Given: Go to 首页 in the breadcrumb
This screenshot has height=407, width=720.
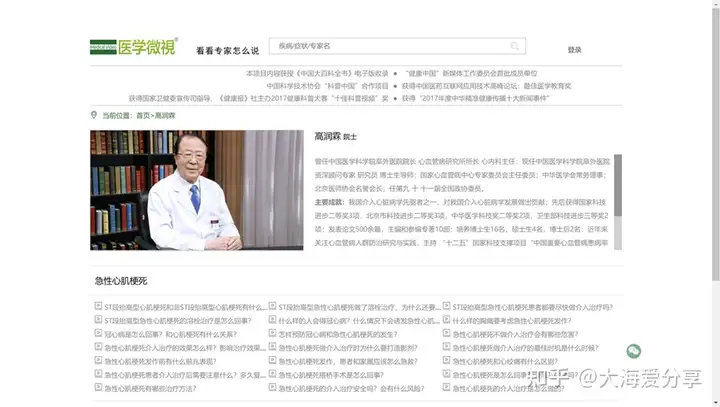Looking at the screenshot, I should coord(143,116).
